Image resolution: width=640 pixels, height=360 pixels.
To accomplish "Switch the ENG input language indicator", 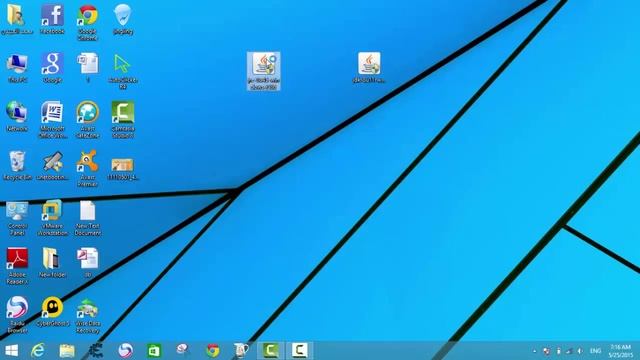I will click(596, 351).
